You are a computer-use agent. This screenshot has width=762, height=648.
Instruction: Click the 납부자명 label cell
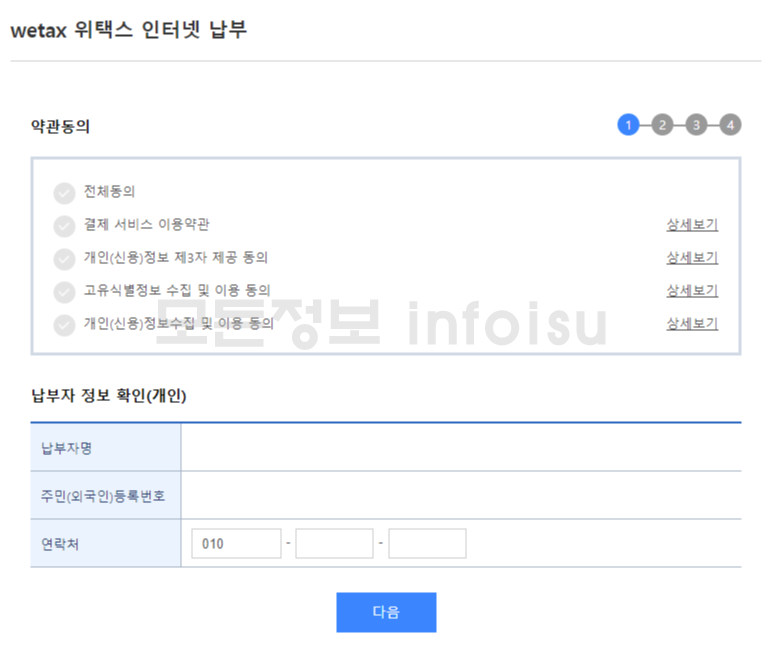click(105, 447)
